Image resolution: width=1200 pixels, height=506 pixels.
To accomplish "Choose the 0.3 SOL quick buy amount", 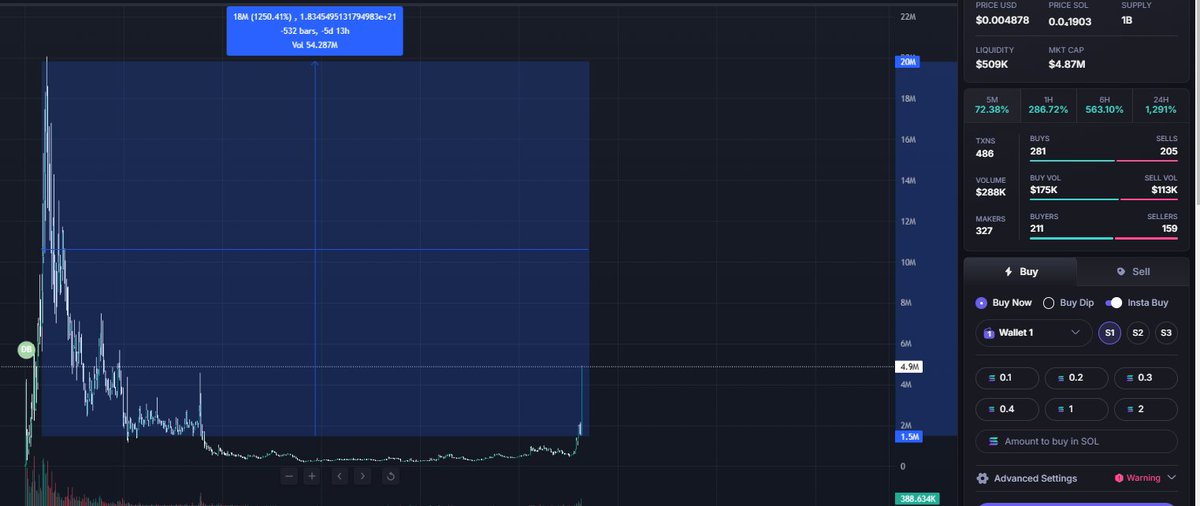I will click(1146, 378).
